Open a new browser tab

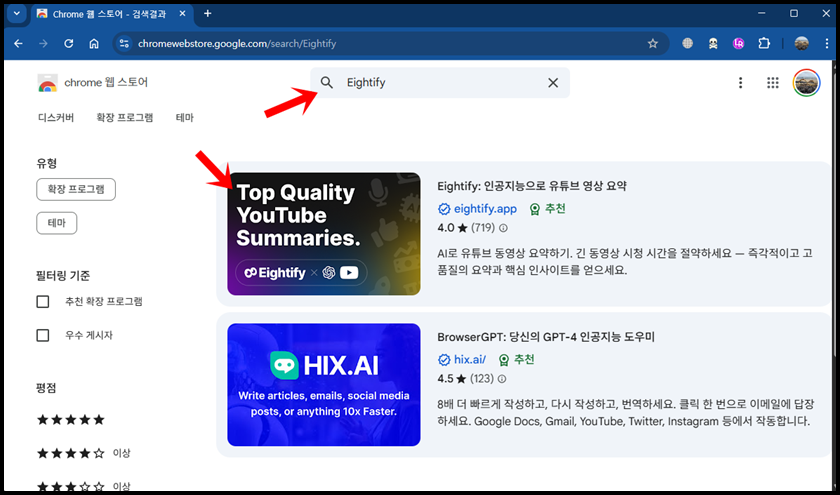coord(208,14)
